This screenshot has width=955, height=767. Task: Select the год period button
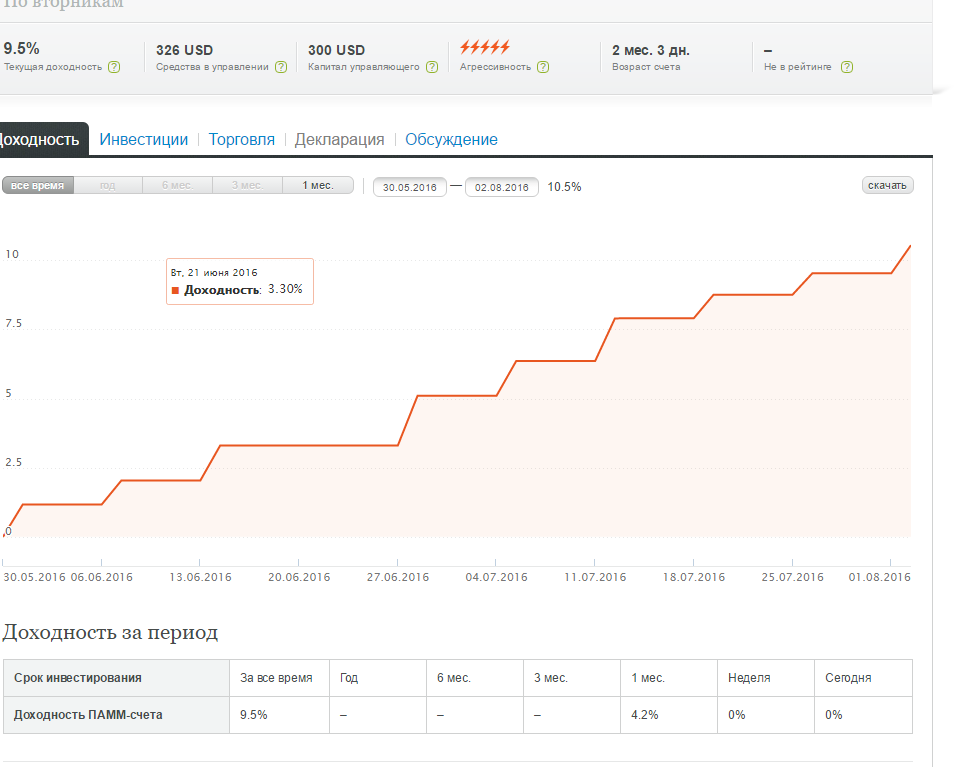(x=108, y=185)
